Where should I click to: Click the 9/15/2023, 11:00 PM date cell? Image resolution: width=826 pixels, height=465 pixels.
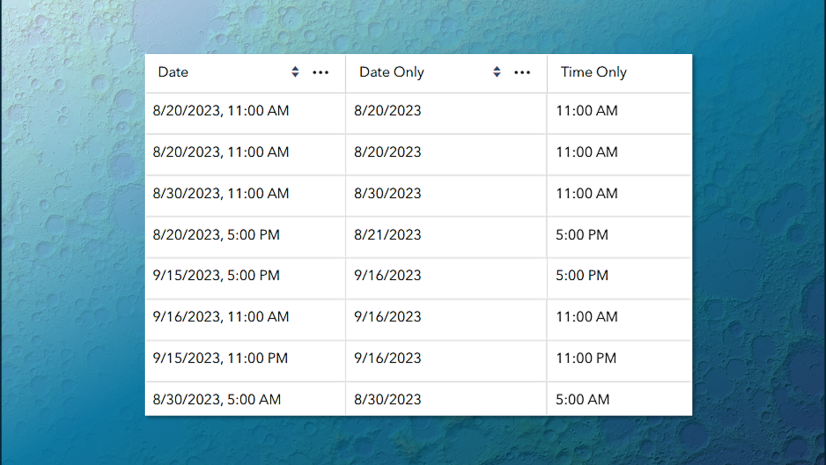click(220, 358)
